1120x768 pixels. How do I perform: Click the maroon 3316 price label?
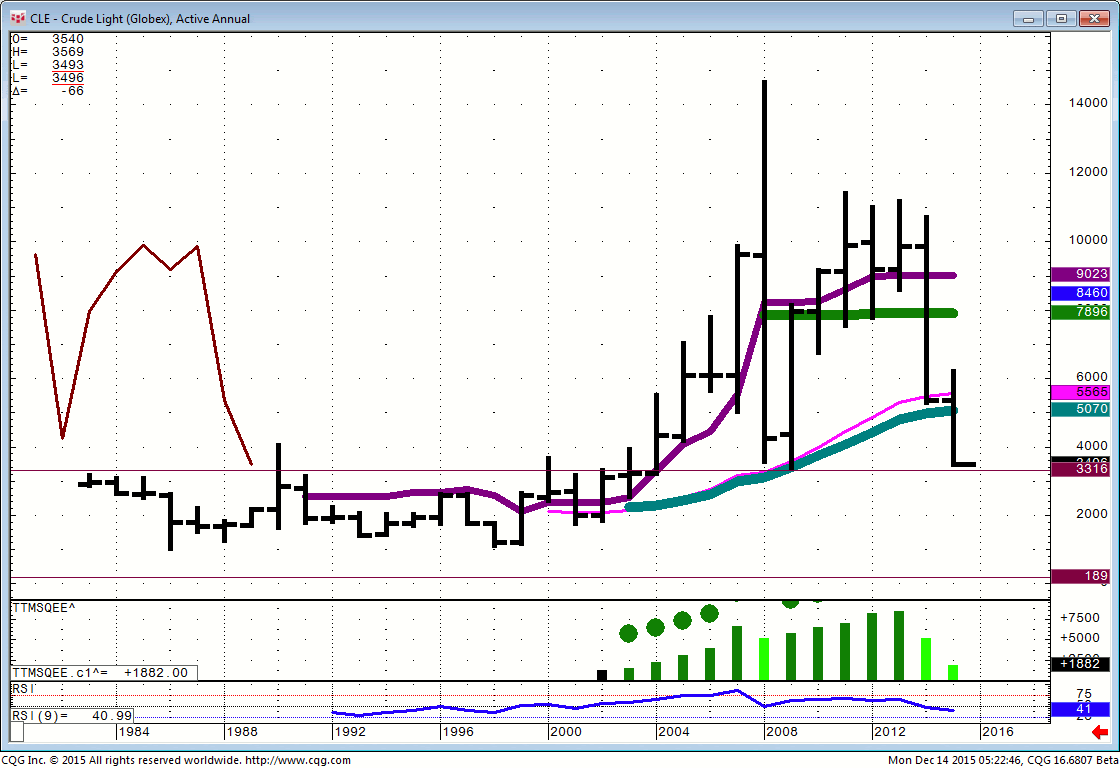tap(1080, 469)
